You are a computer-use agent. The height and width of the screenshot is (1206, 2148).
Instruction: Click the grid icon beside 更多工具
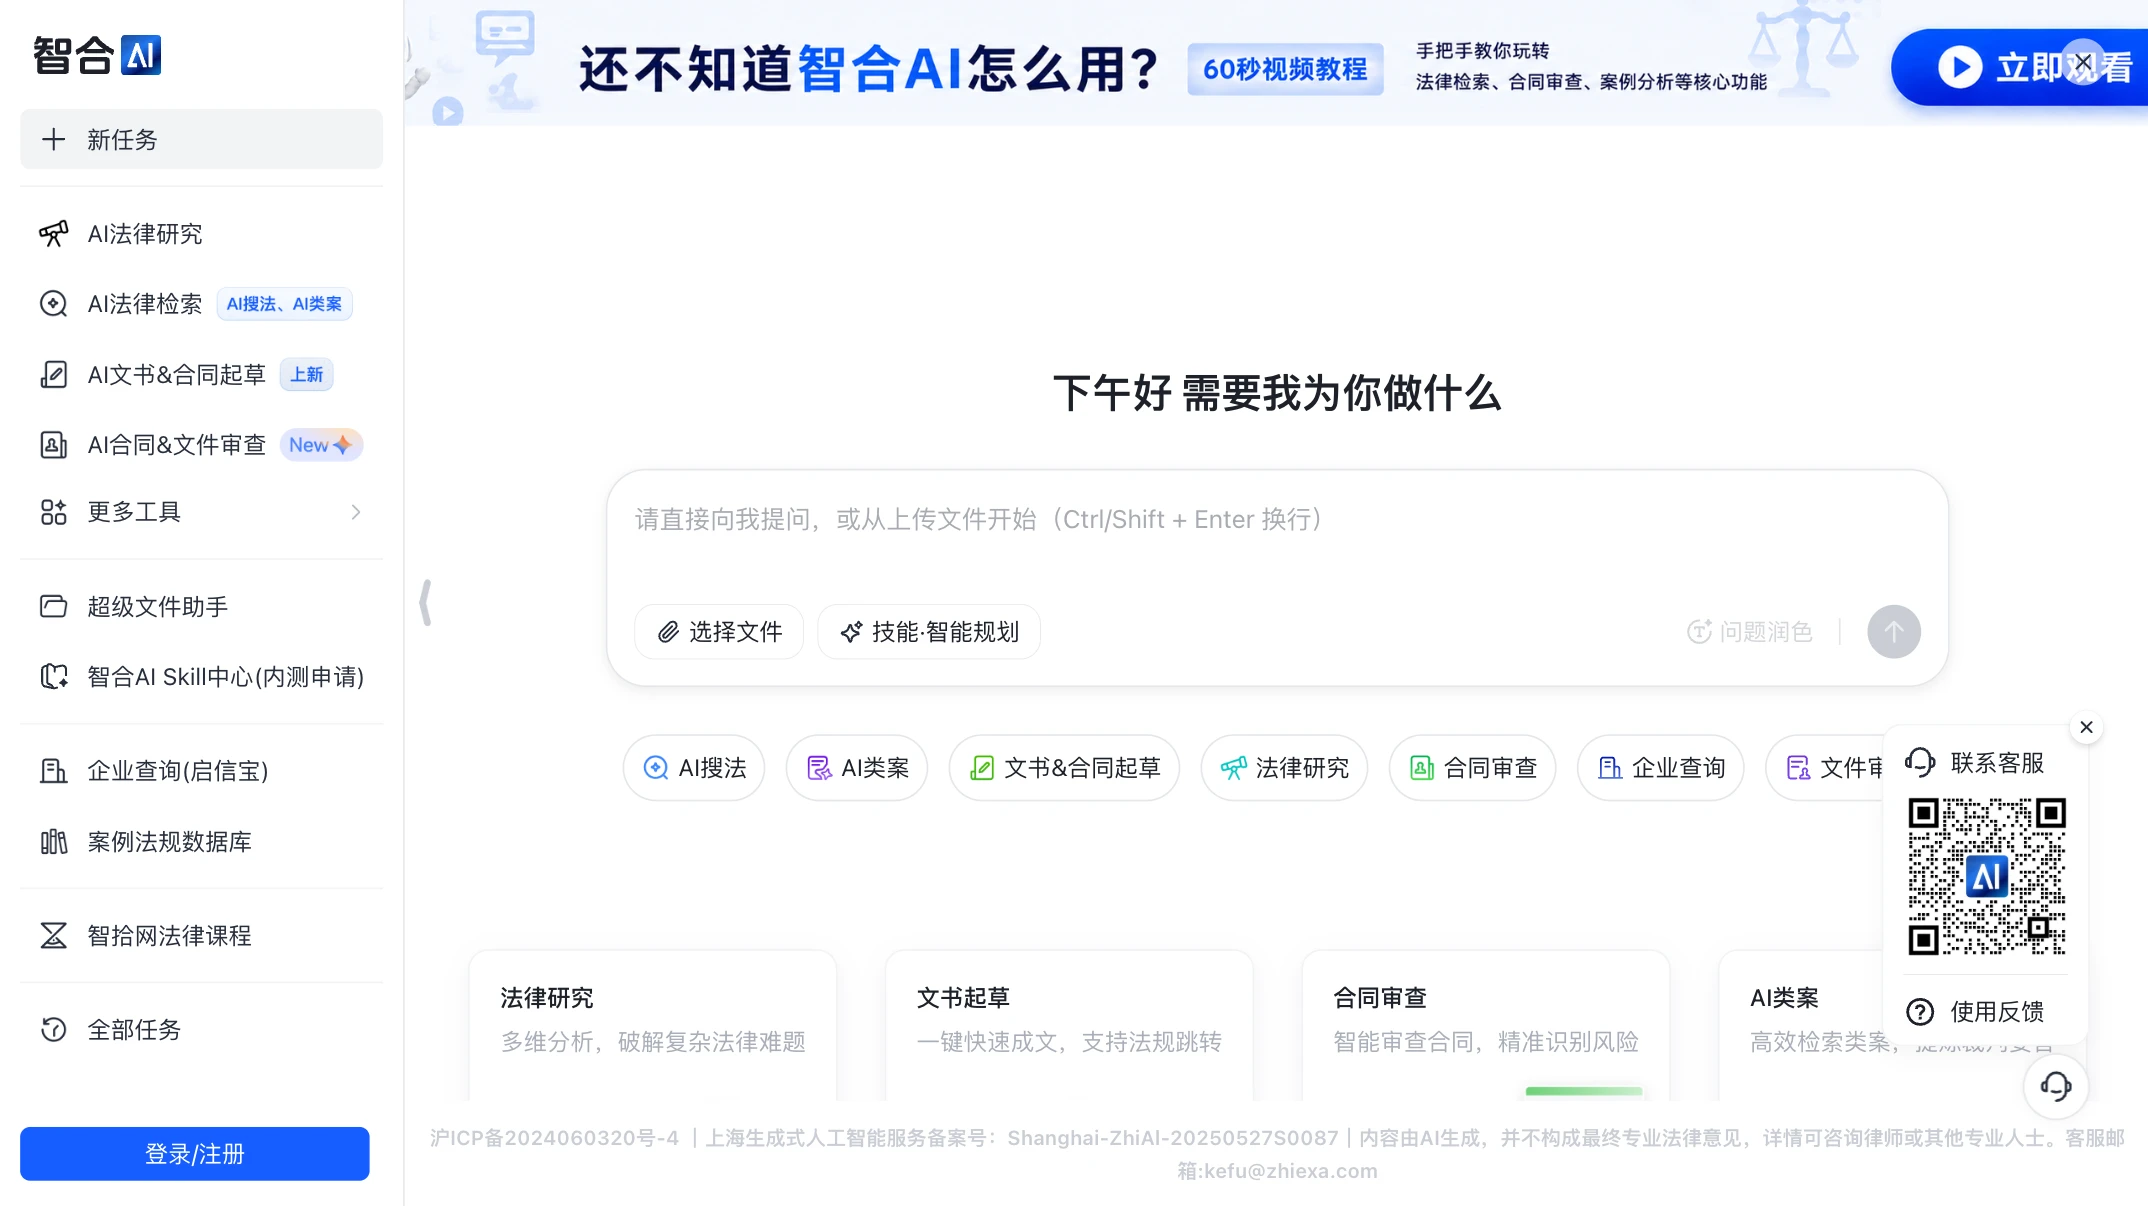[x=53, y=512]
